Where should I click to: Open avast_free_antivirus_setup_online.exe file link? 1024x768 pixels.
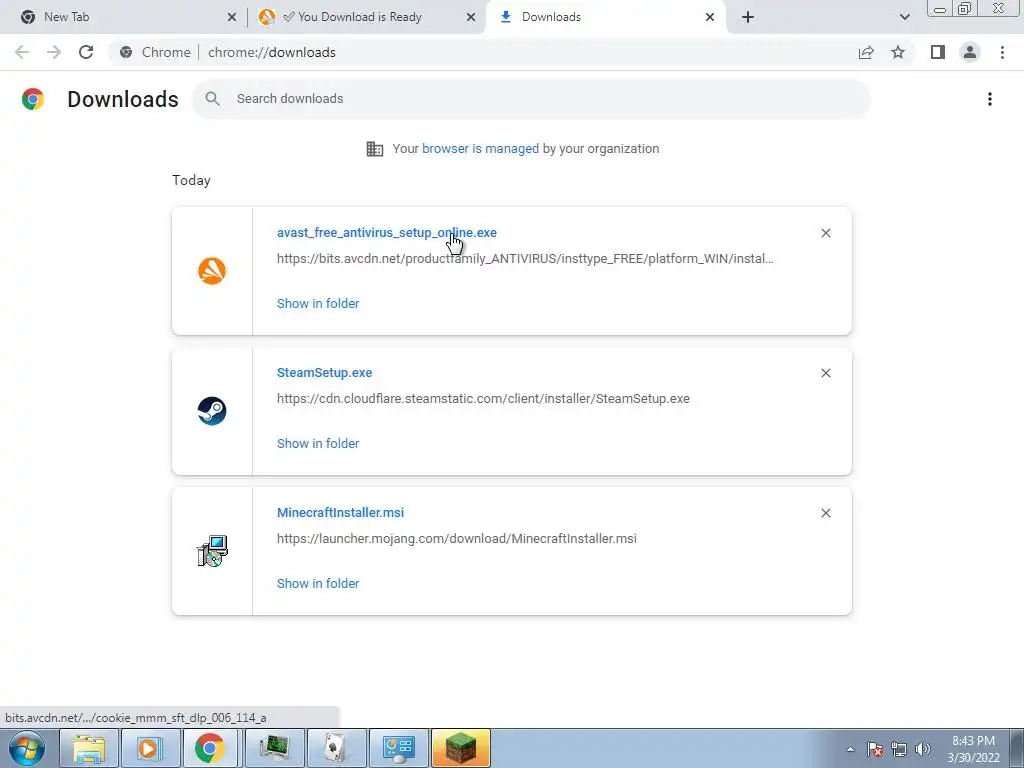coord(387,233)
